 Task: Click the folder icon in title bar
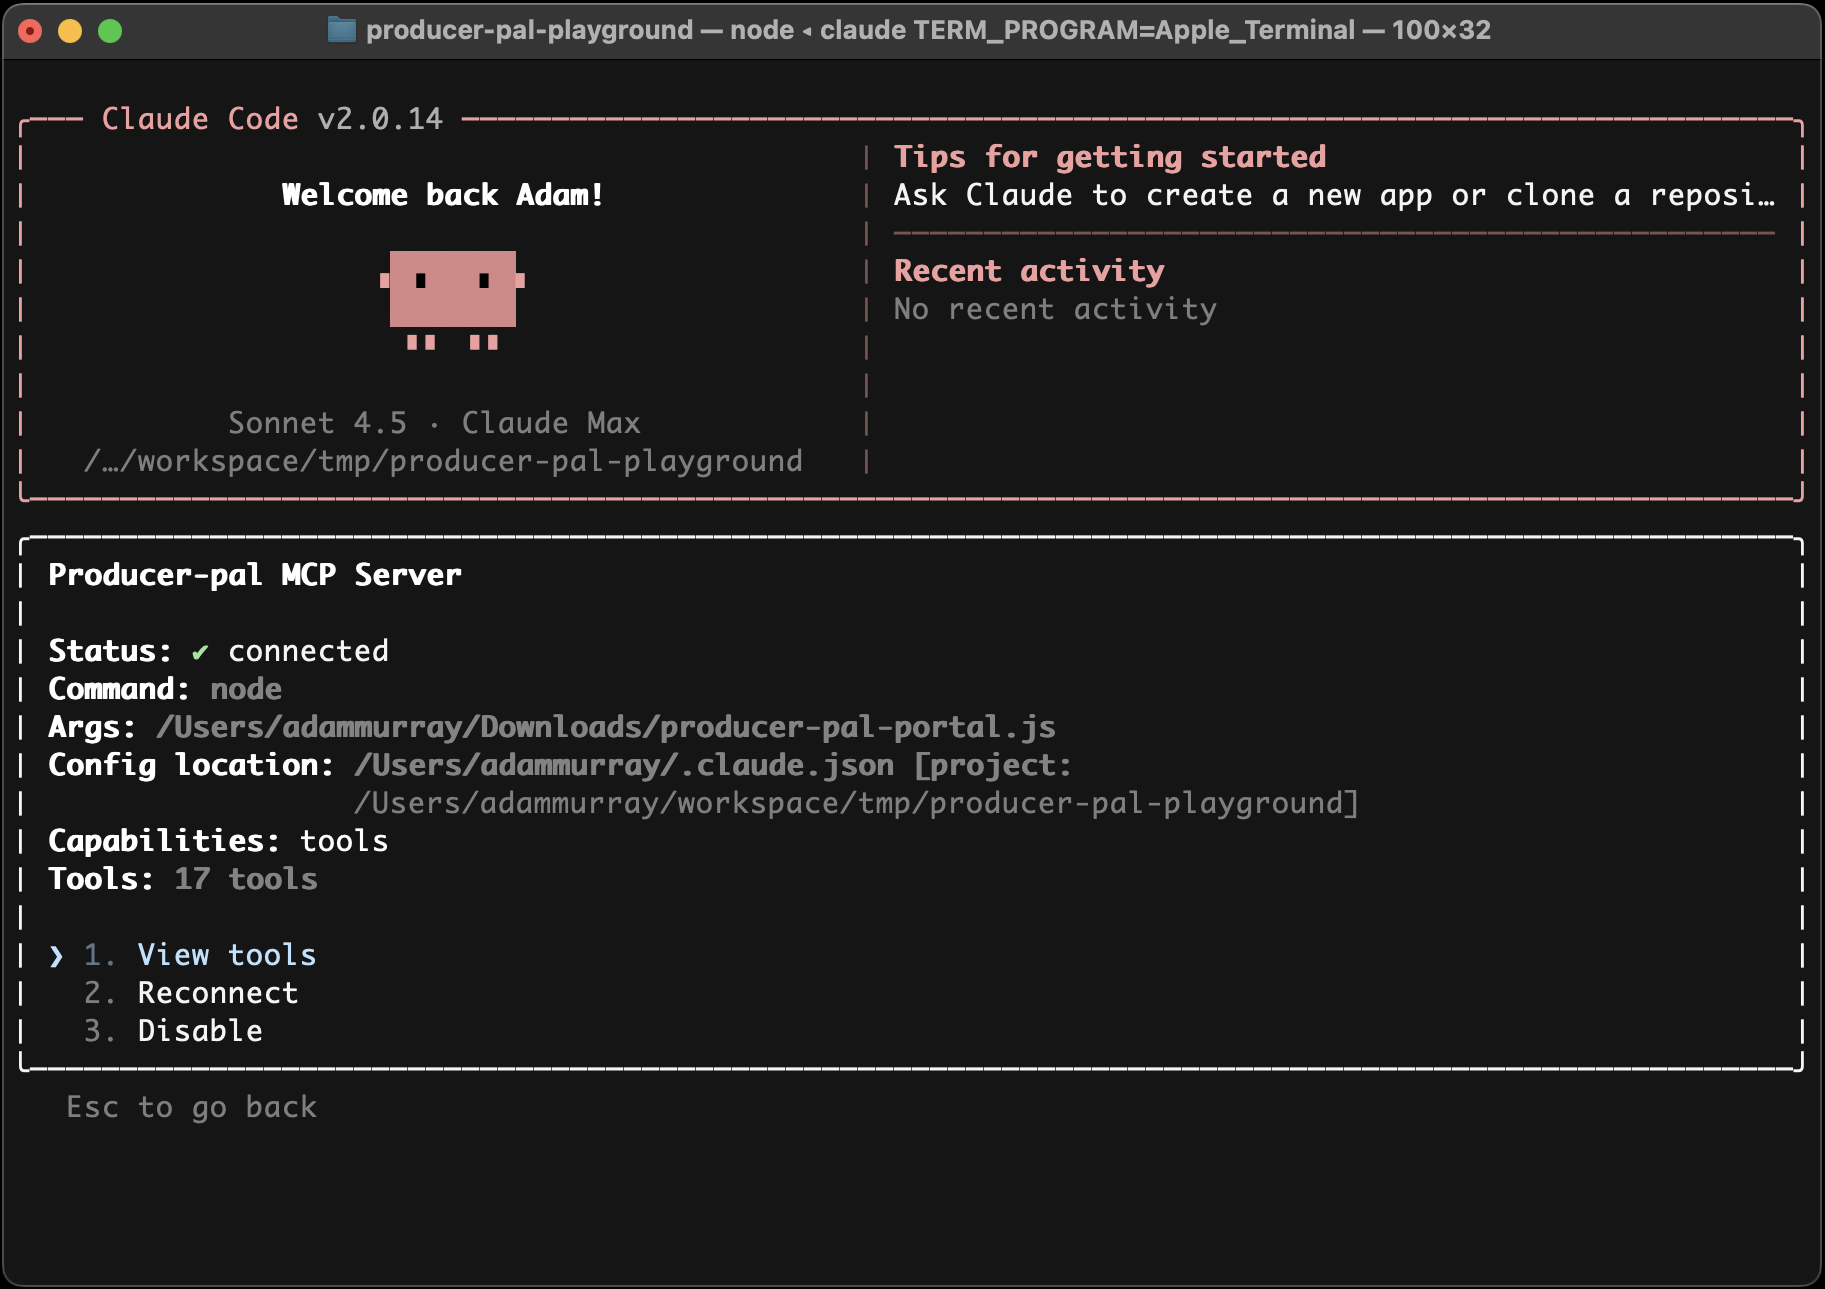(x=340, y=30)
